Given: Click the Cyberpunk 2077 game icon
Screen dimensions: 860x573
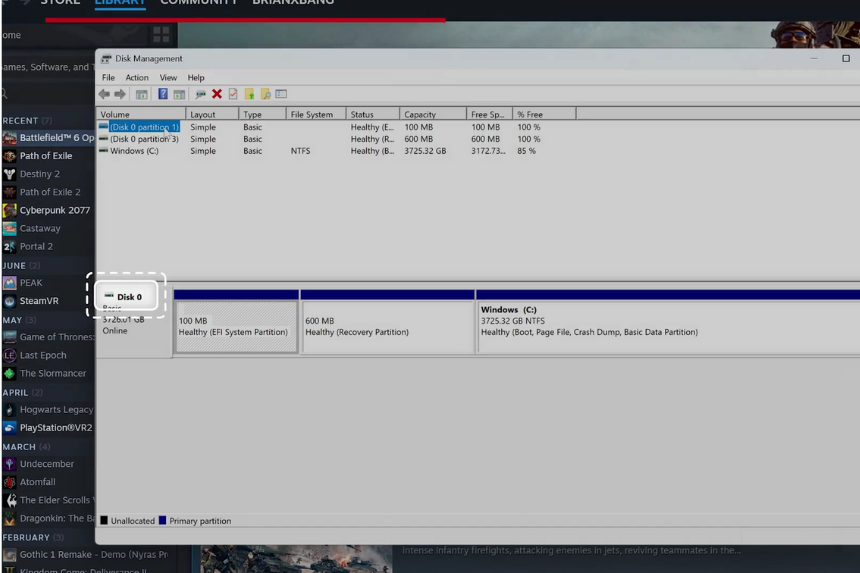Looking at the screenshot, I should (9, 210).
